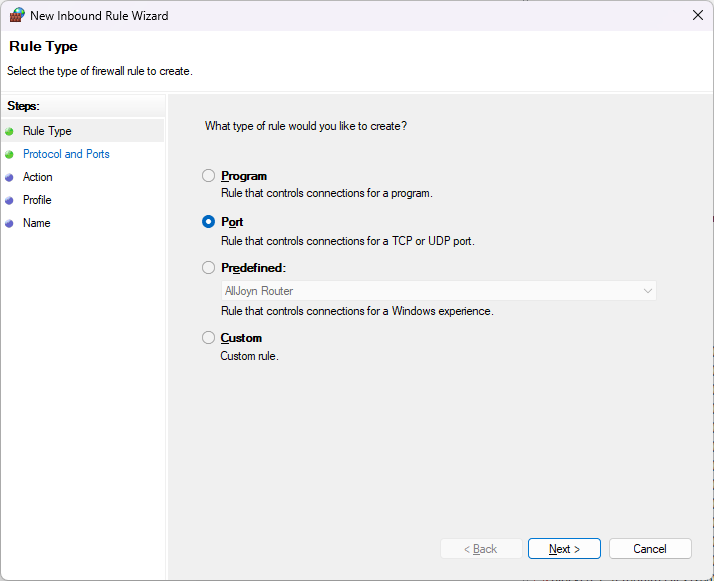Click green bullet beside Rule Type step
Image resolution: width=714 pixels, height=581 pixels.
pos(10,131)
